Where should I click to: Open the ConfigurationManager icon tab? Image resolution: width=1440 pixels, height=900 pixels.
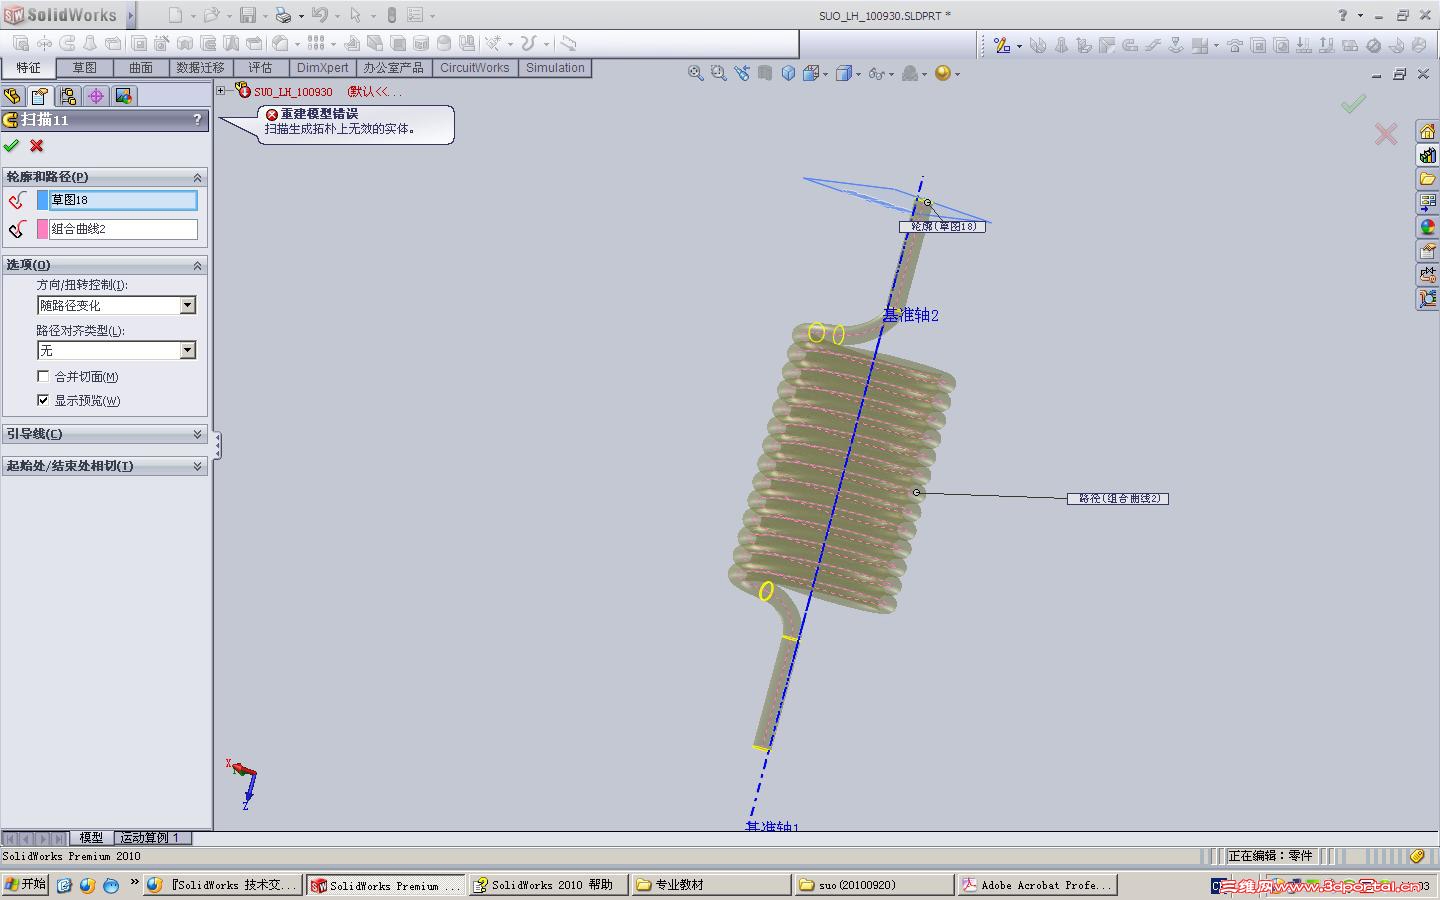[68, 96]
